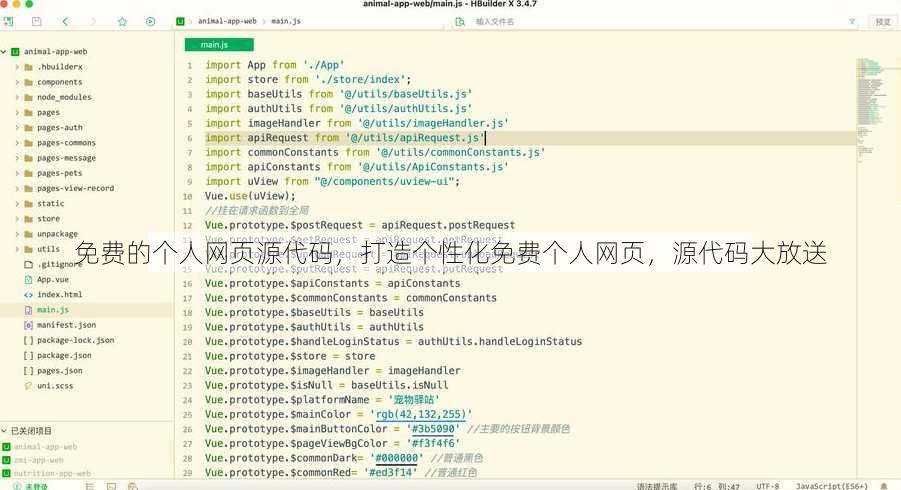Click 语法提示库 in the status bar
The height and width of the screenshot is (490, 901).
click(657, 487)
